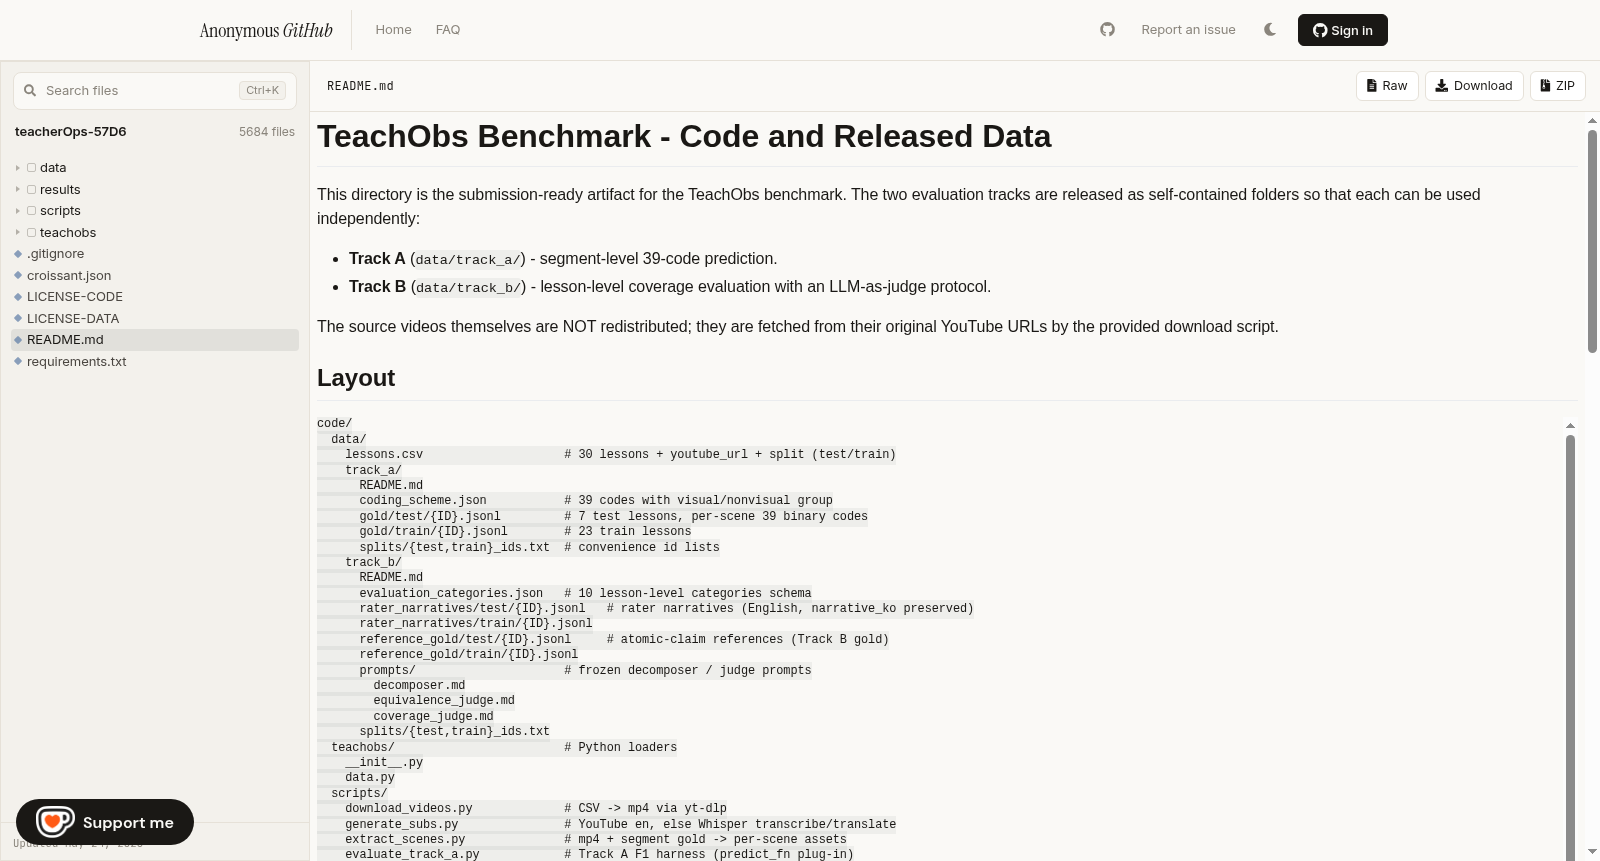Click the croissant.json file diamond icon
1600x861 pixels.
pyautogui.click(x=18, y=276)
